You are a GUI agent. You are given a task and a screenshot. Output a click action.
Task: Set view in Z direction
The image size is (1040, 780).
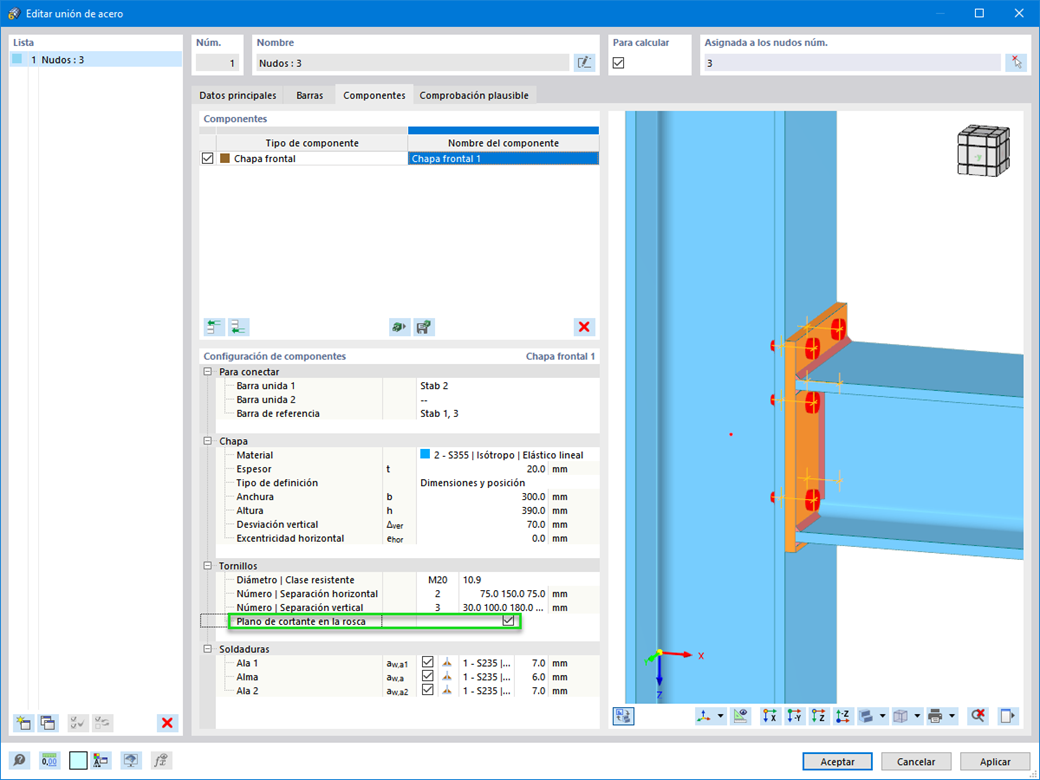coord(818,716)
